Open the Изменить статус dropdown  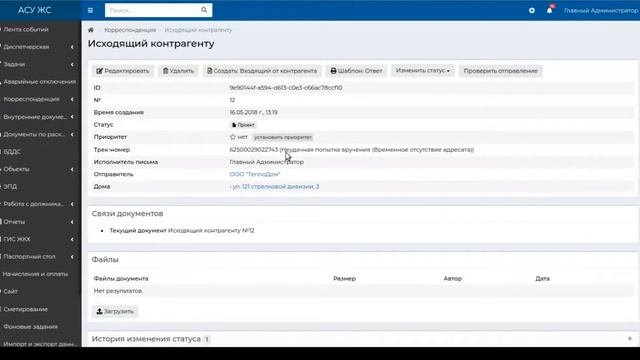point(423,71)
